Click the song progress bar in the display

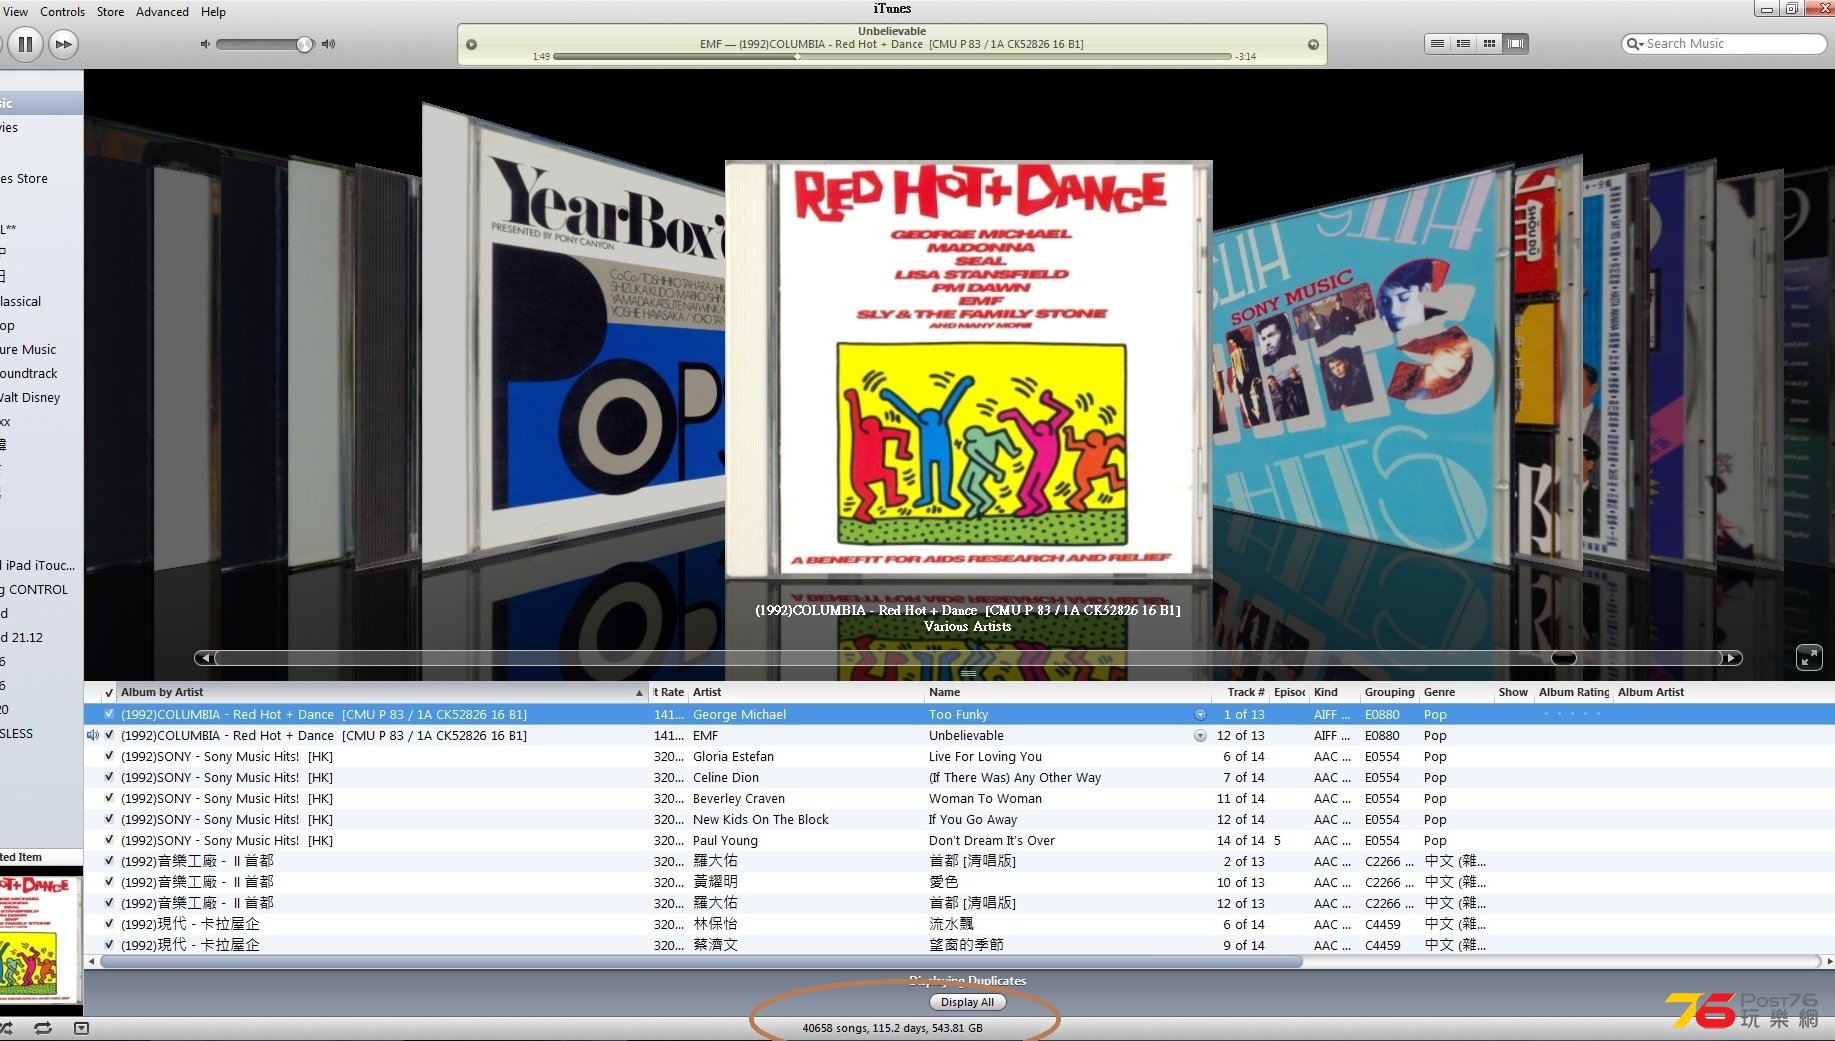892,56
